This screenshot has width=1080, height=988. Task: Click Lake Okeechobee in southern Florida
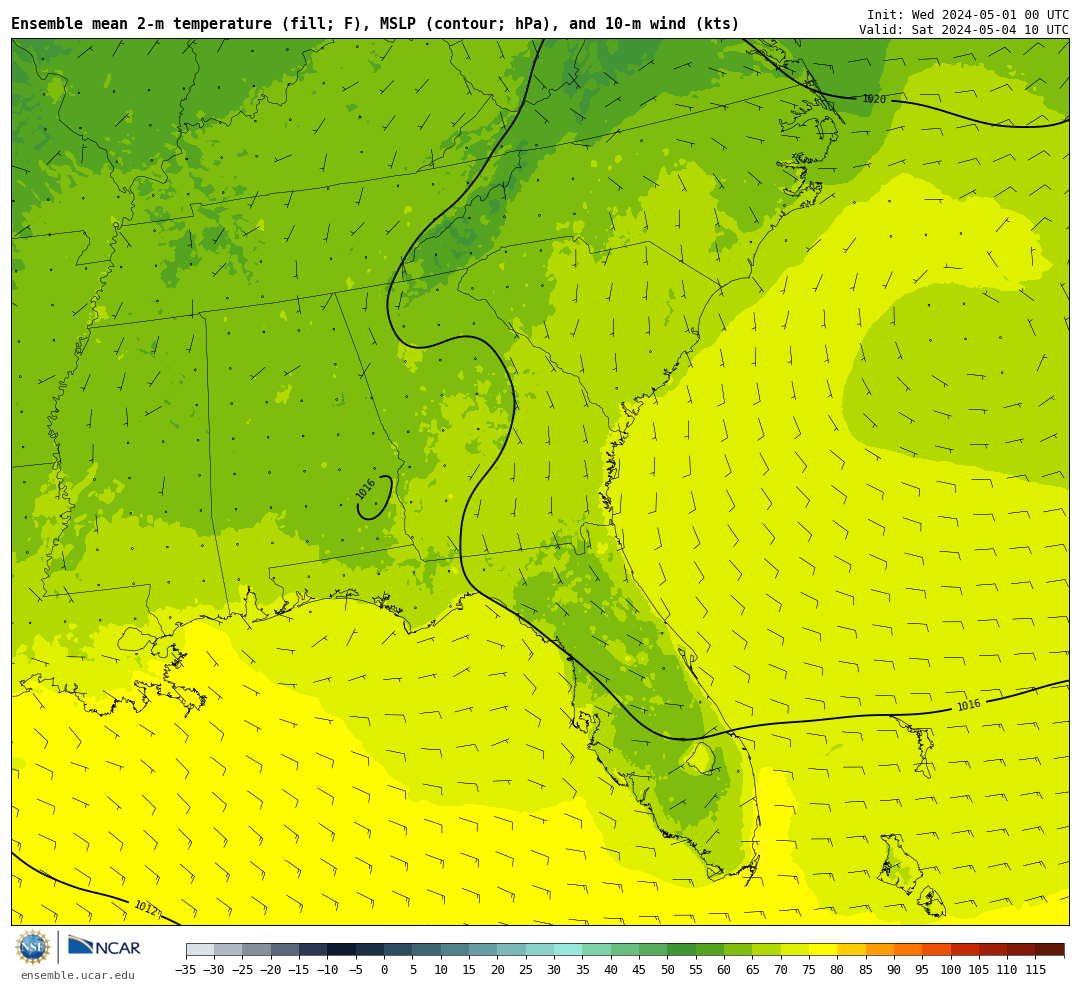(x=700, y=759)
